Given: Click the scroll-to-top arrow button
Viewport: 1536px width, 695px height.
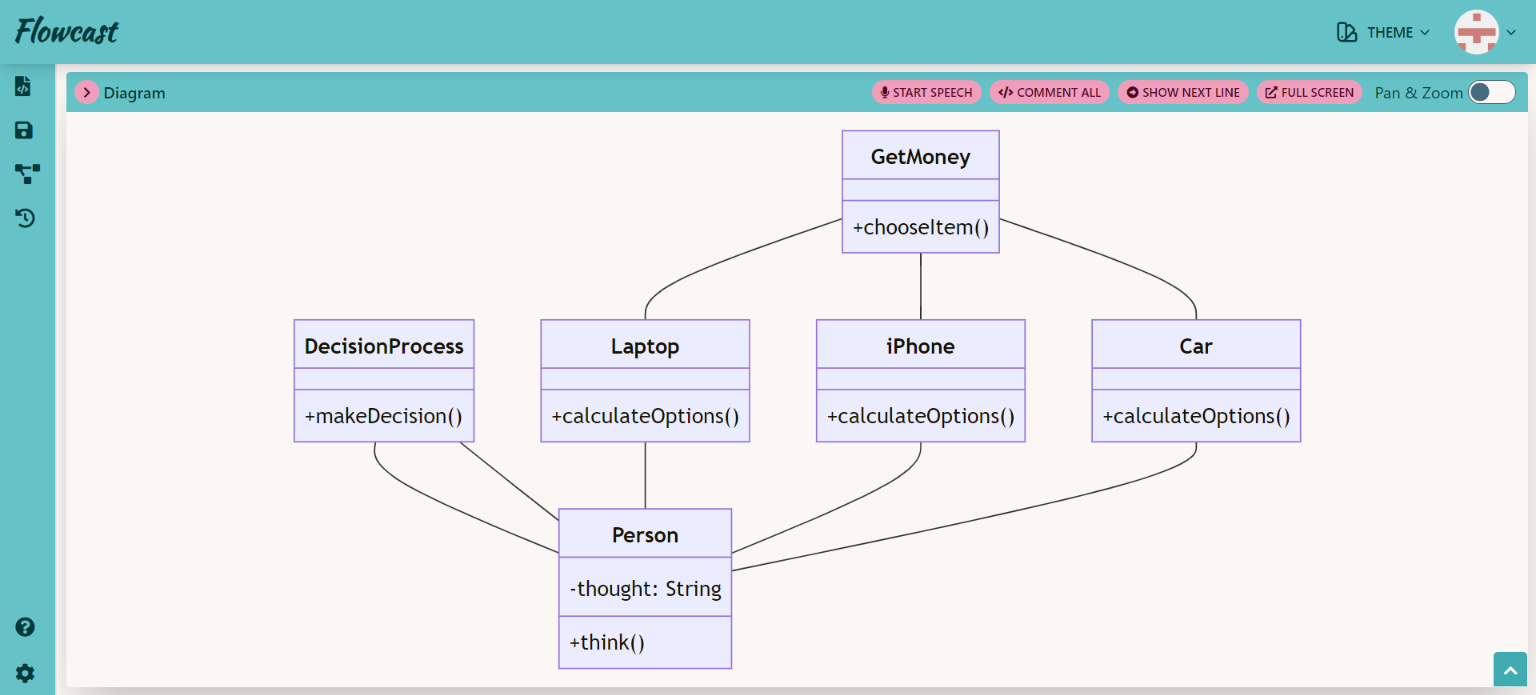Looking at the screenshot, I should pyautogui.click(x=1510, y=670).
